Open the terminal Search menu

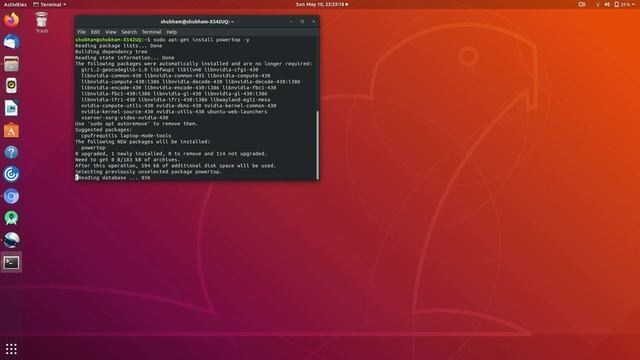point(129,32)
